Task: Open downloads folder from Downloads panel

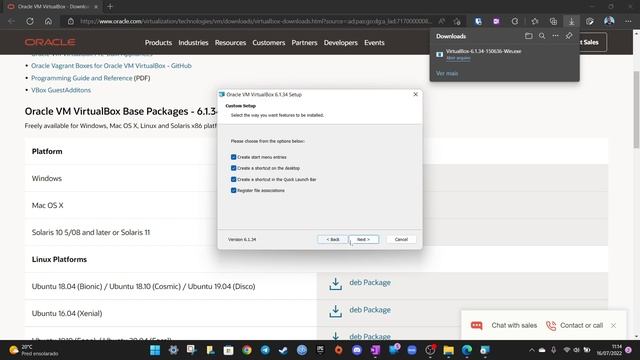Action: point(529,36)
